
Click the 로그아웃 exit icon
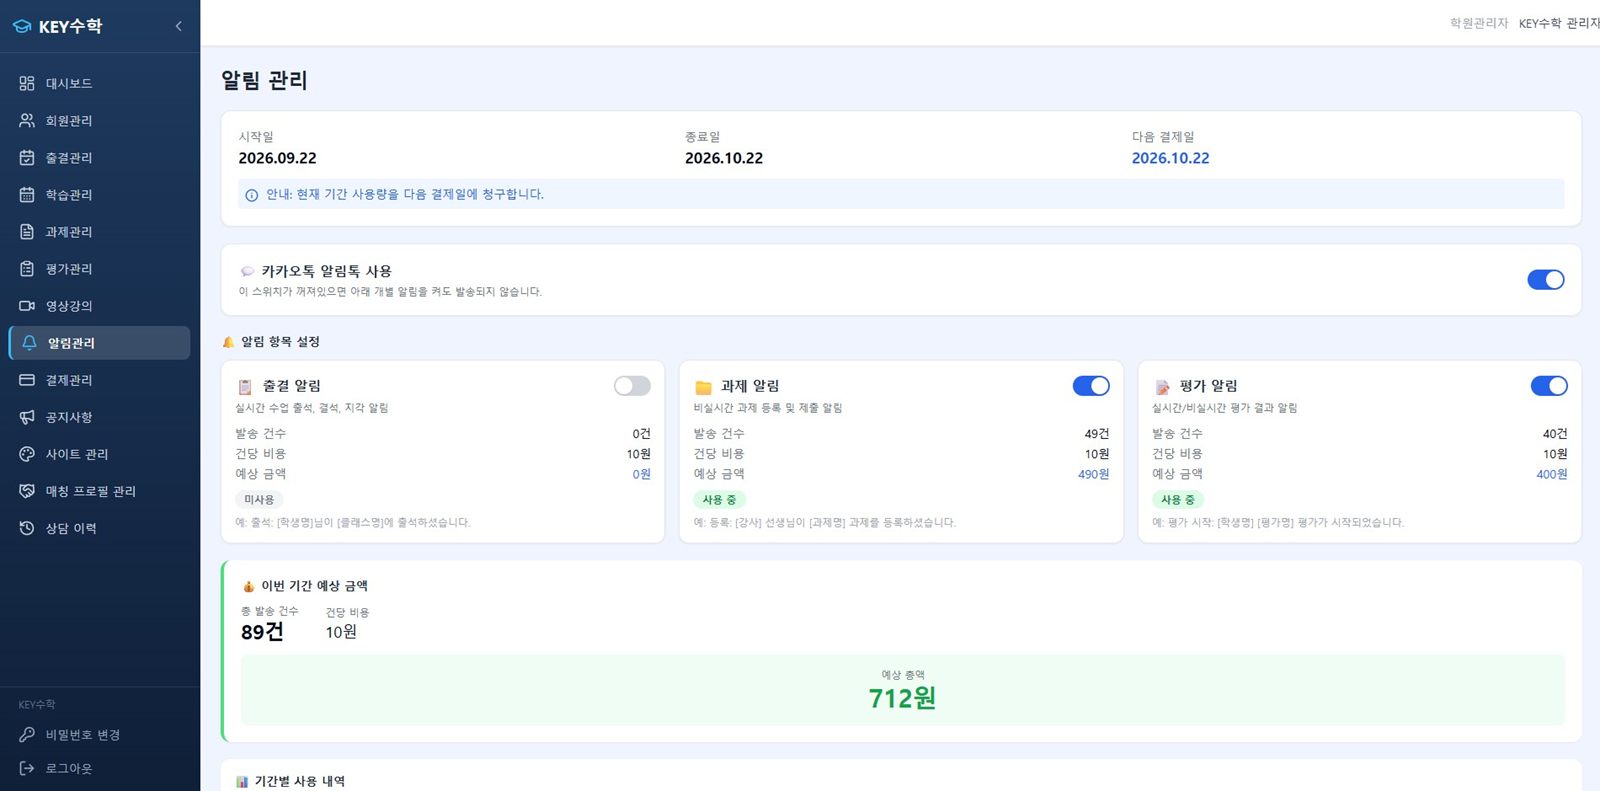point(27,768)
